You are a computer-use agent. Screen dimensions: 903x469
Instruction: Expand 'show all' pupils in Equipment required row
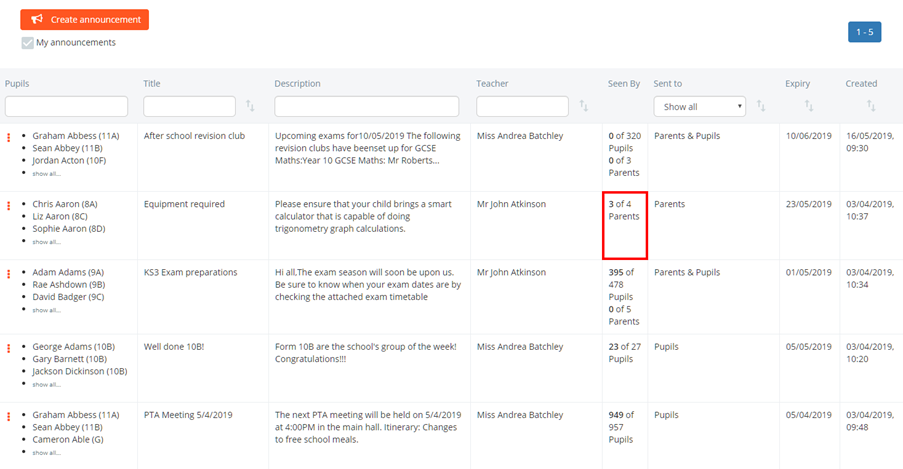[46, 241]
